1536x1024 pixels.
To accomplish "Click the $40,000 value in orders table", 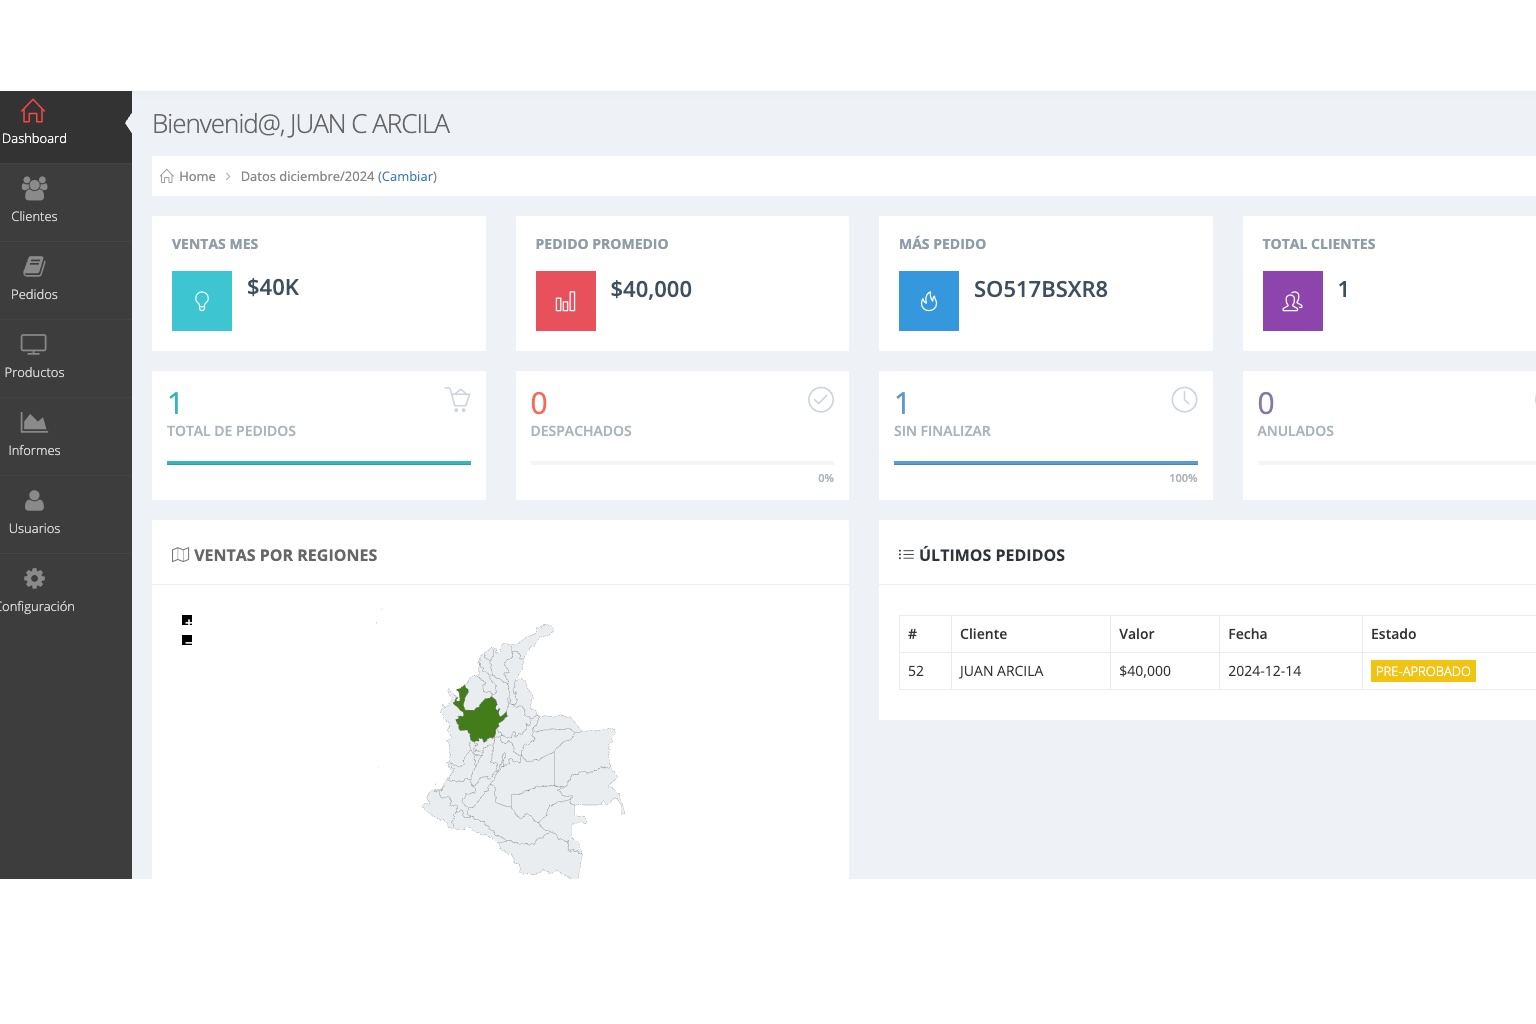I will (1145, 671).
